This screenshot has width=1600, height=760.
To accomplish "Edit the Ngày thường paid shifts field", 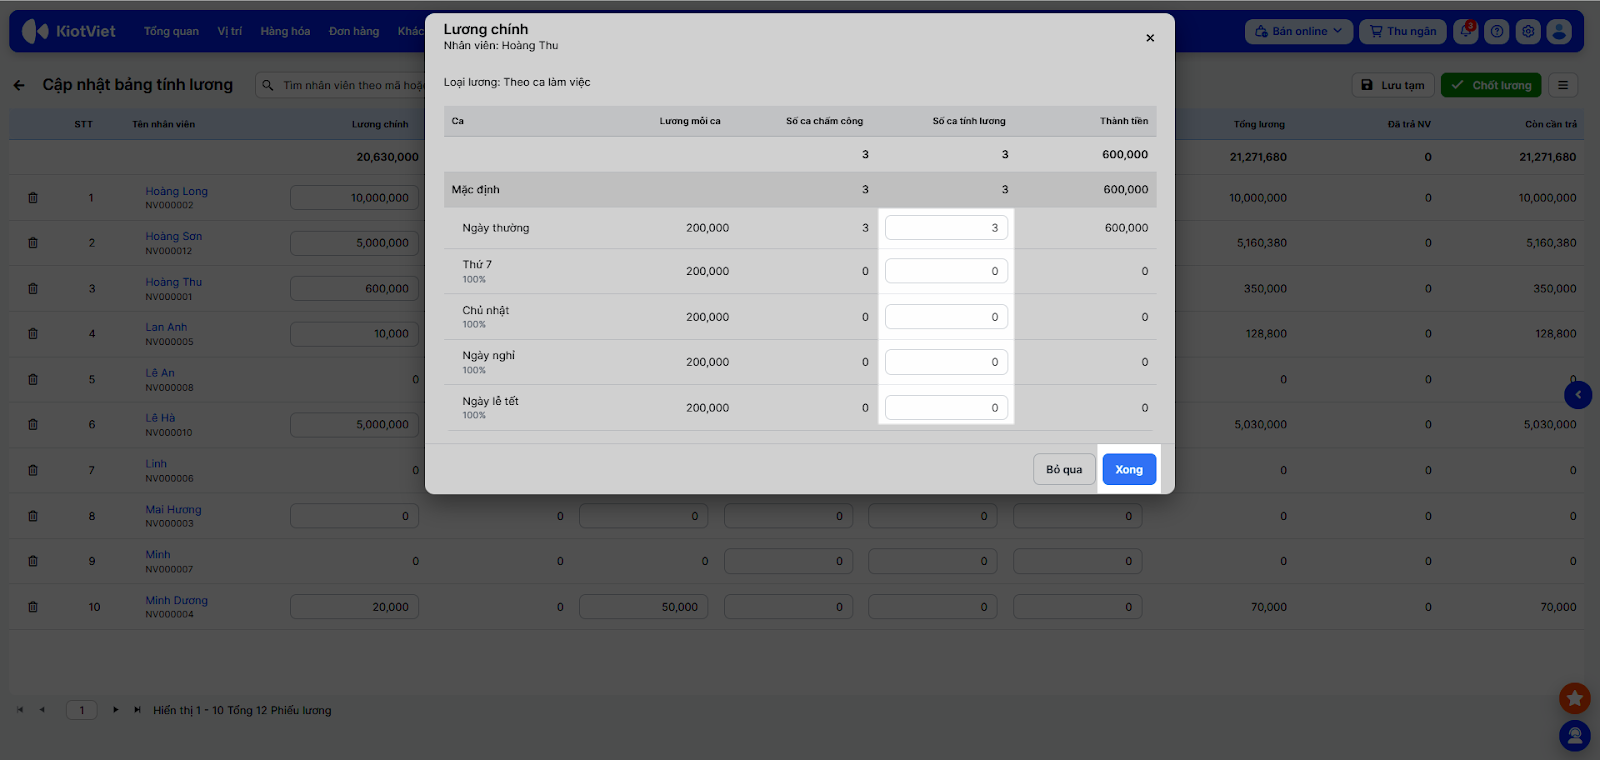I will (x=945, y=228).
